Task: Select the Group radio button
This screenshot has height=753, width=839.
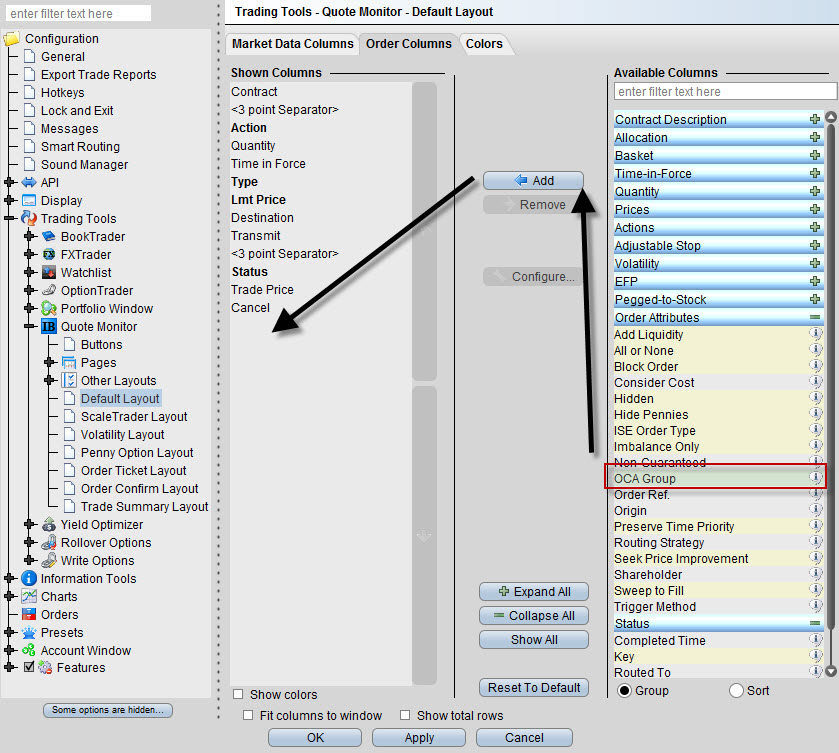Action: click(624, 690)
